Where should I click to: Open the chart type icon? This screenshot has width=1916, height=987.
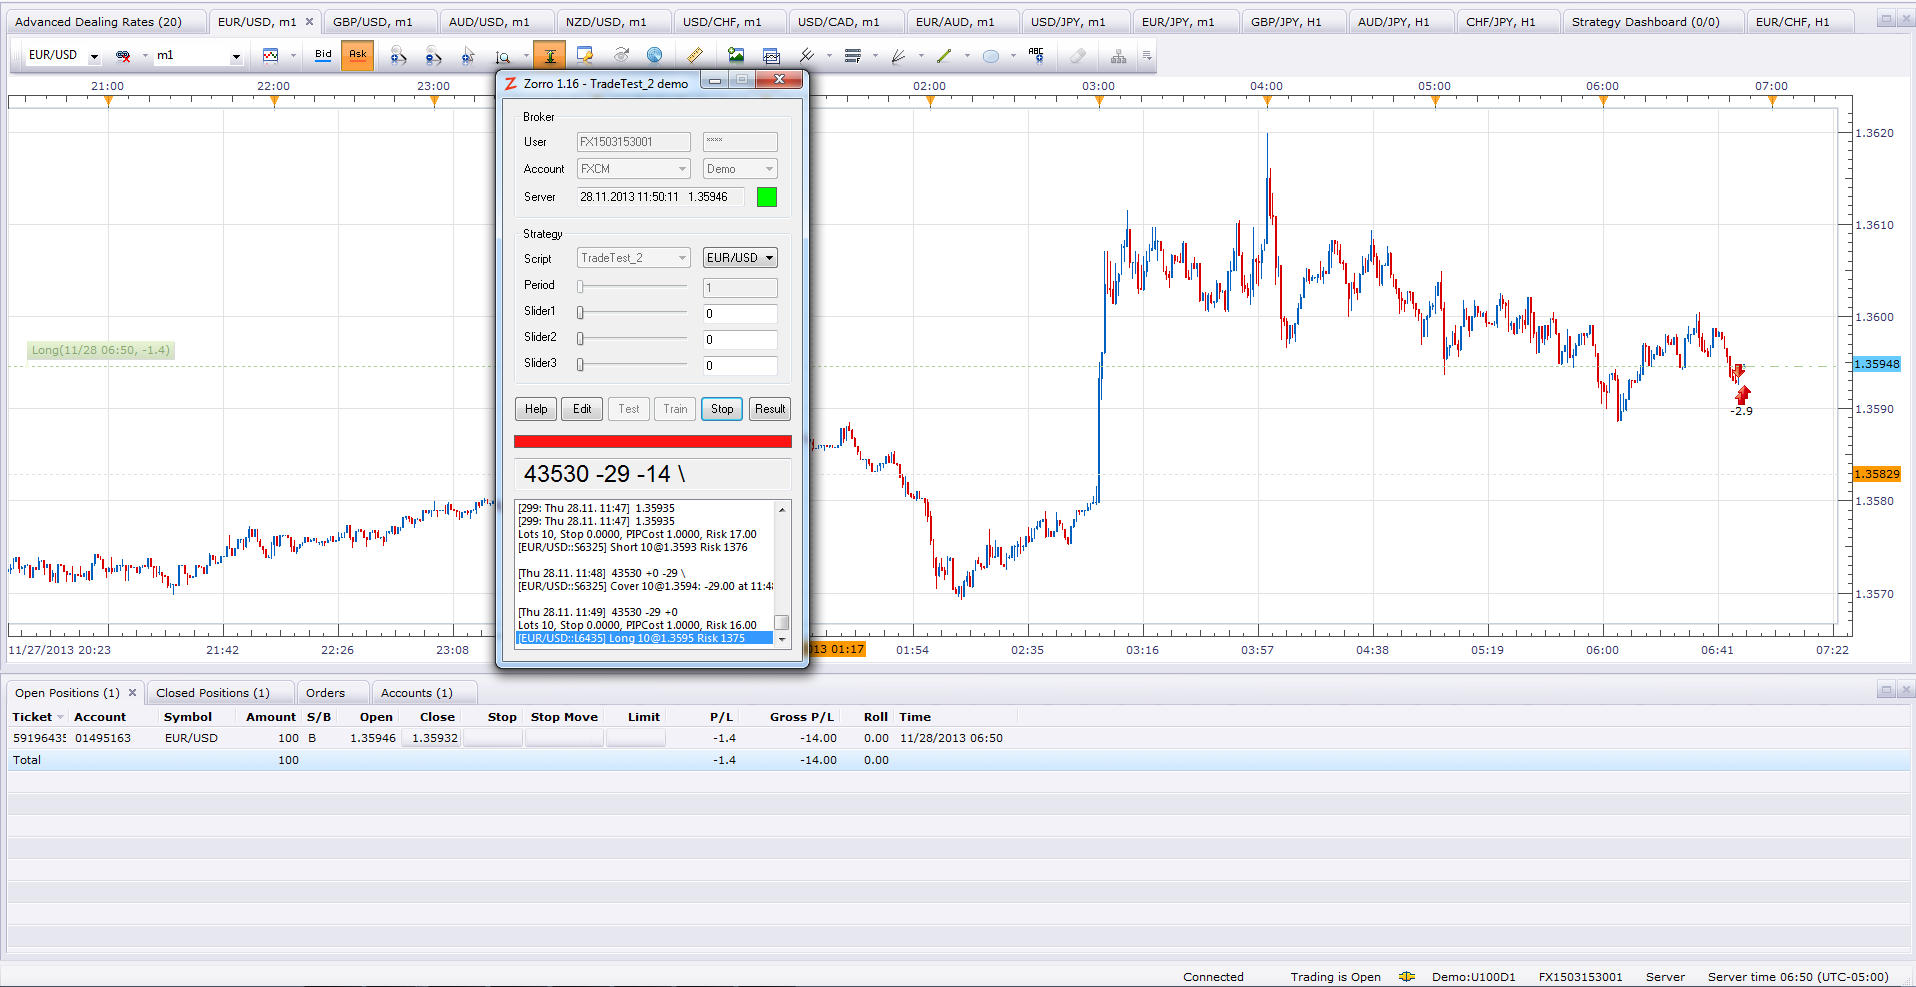click(x=270, y=56)
